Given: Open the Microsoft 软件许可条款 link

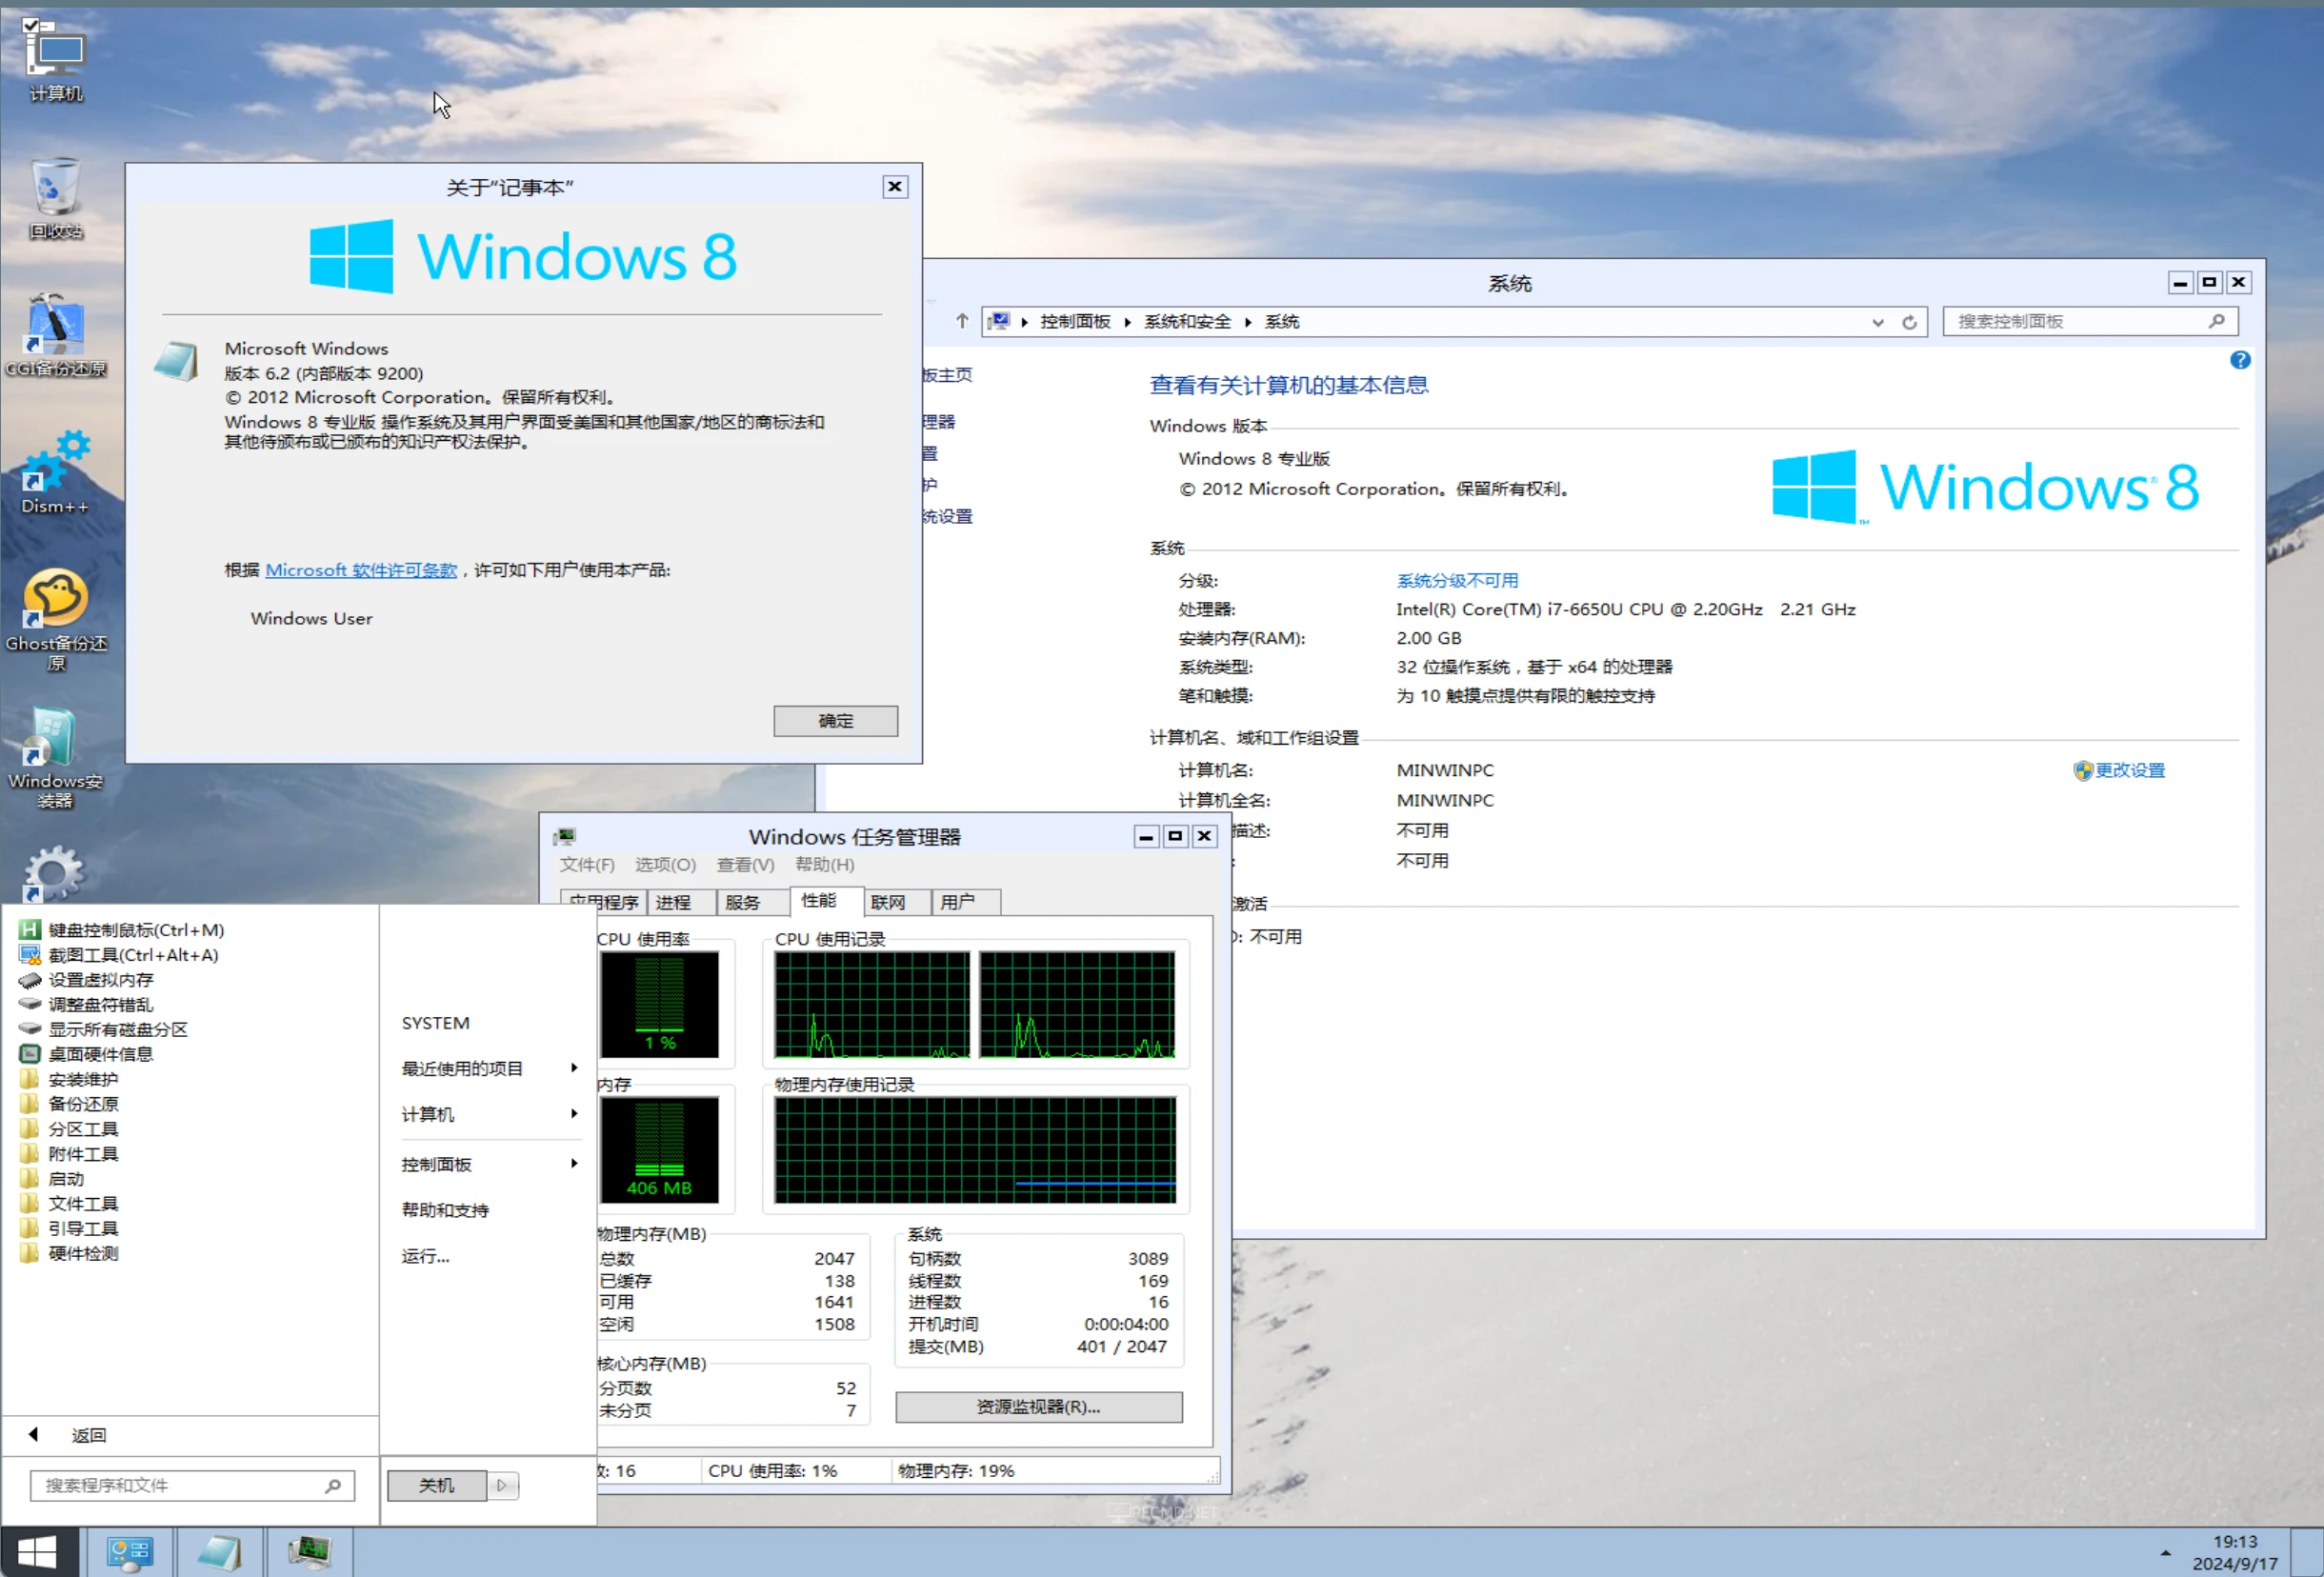Looking at the screenshot, I should [x=361, y=570].
